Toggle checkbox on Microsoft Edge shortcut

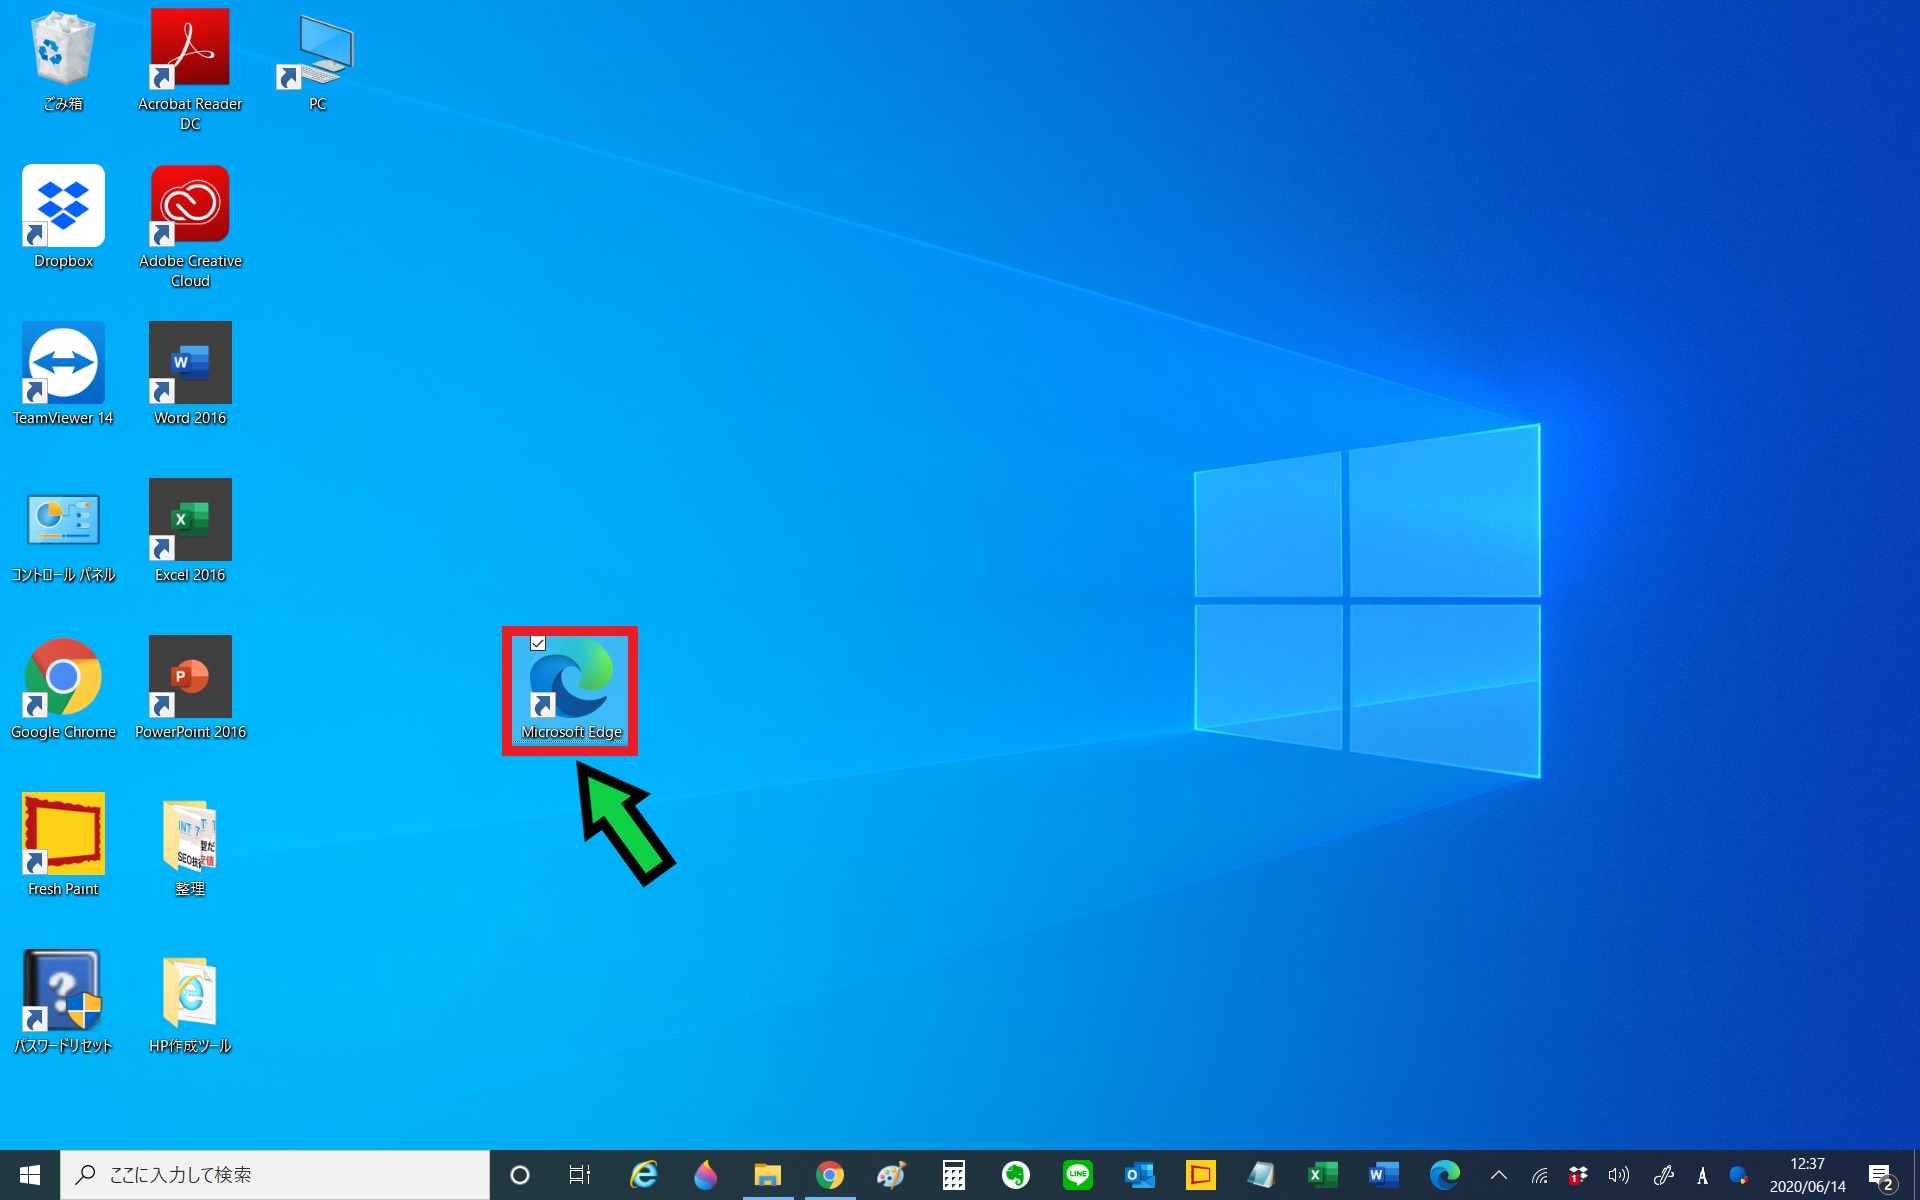pos(536,643)
